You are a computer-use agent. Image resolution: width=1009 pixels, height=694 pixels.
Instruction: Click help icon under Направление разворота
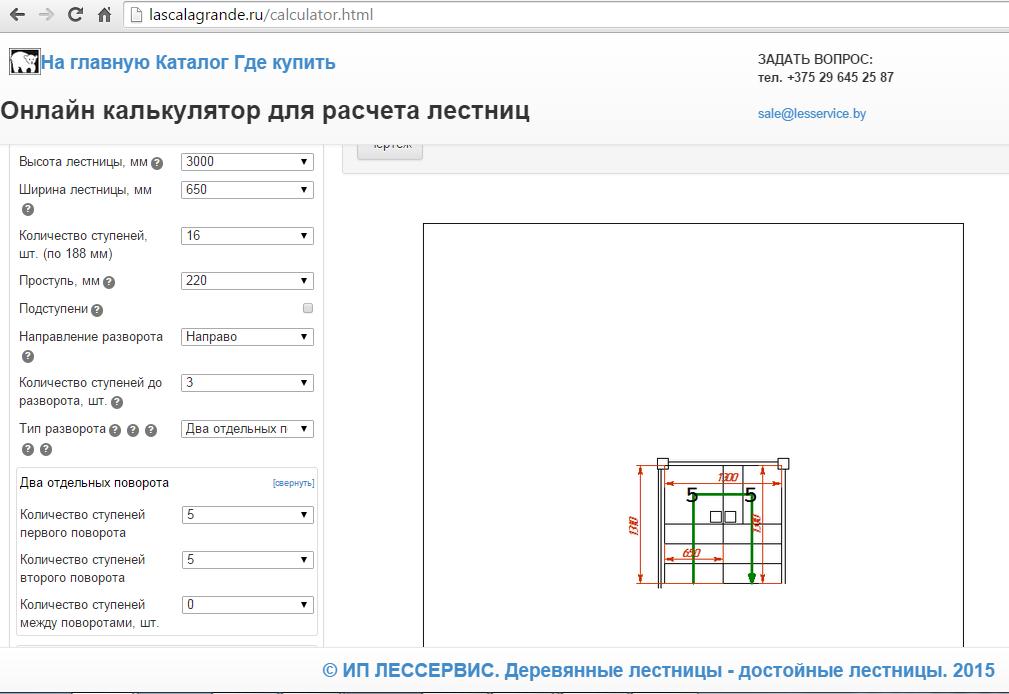point(28,356)
